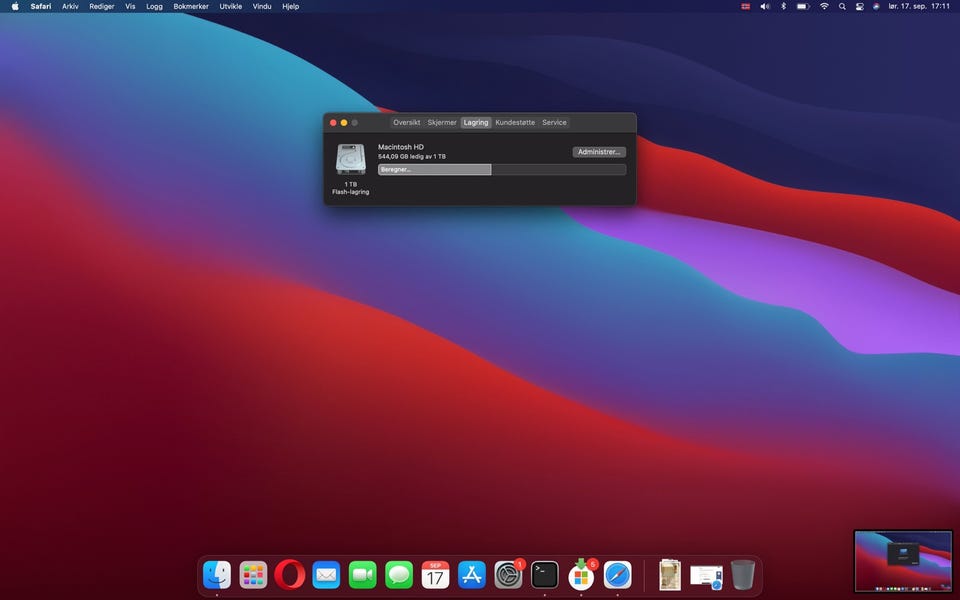
Task: Launch Opera browser from the dock
Action: (290, 574)
